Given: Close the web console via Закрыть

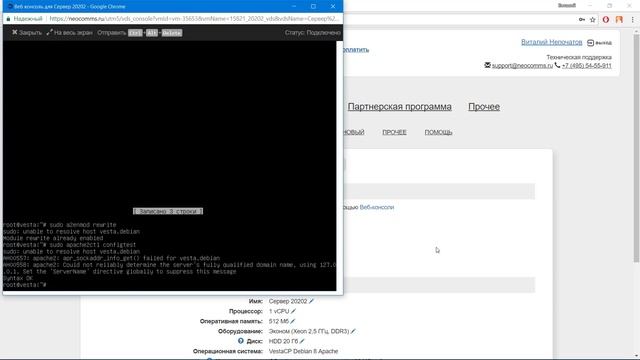Looking at the screenshot, I should point(27,33).
